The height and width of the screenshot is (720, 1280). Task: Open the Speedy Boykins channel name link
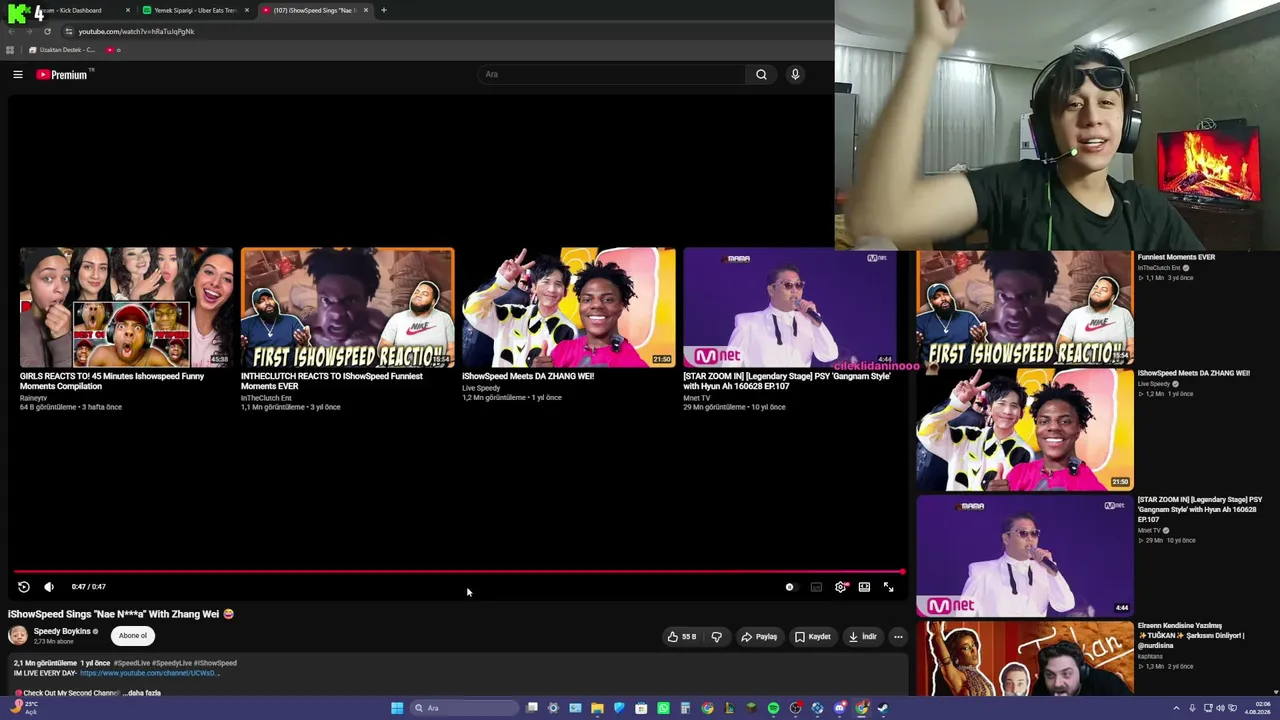pos(62,631)
